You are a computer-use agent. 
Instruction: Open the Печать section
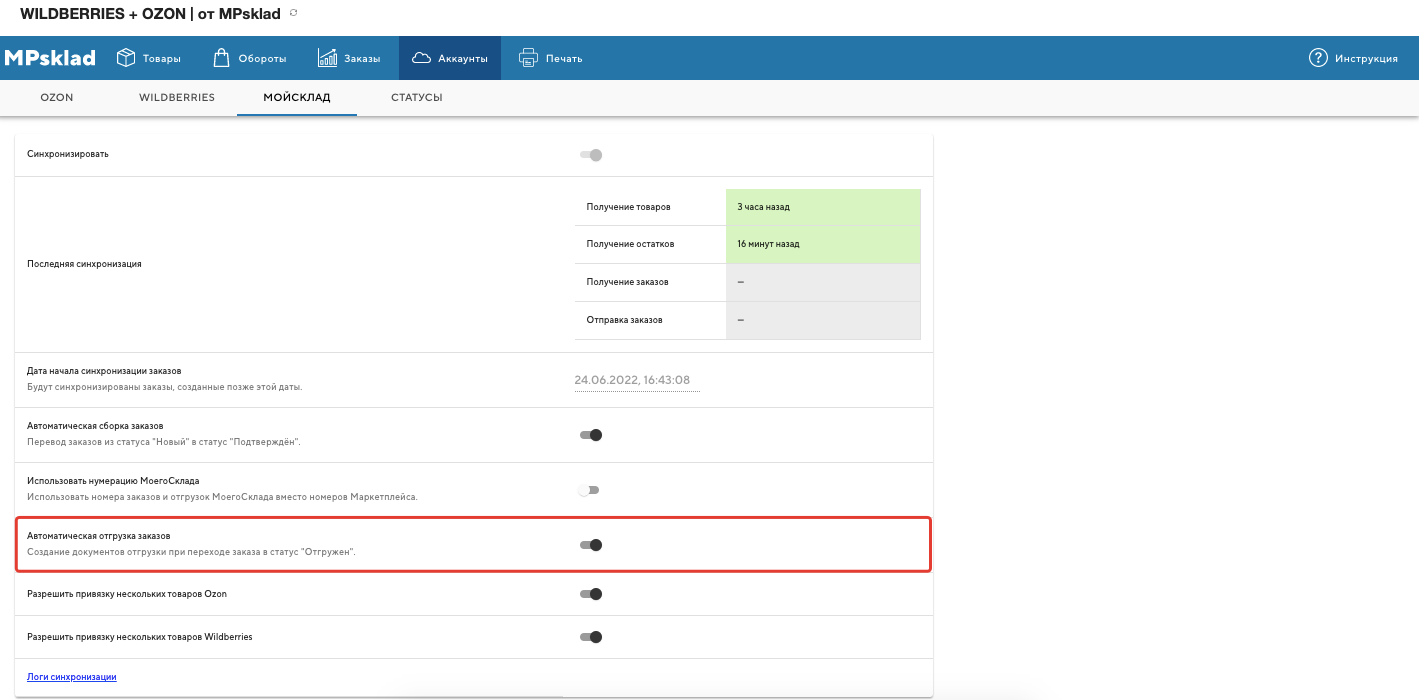pos(550,58)
